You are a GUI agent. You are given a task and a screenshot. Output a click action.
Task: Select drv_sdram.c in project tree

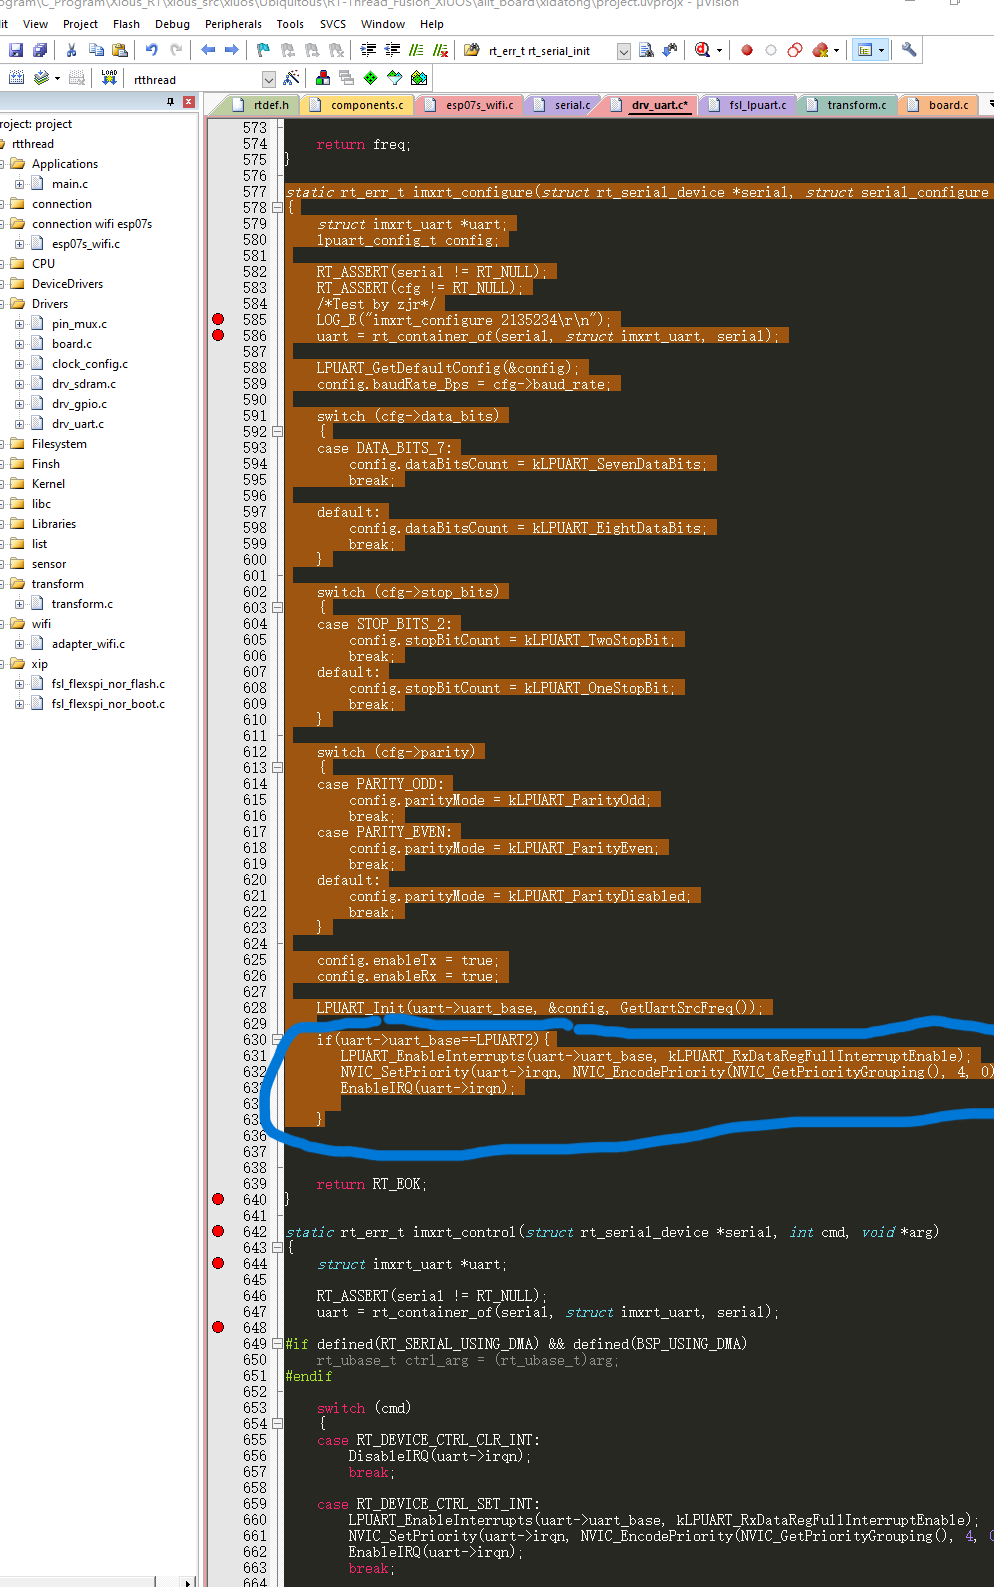click(x=84, y=384)
